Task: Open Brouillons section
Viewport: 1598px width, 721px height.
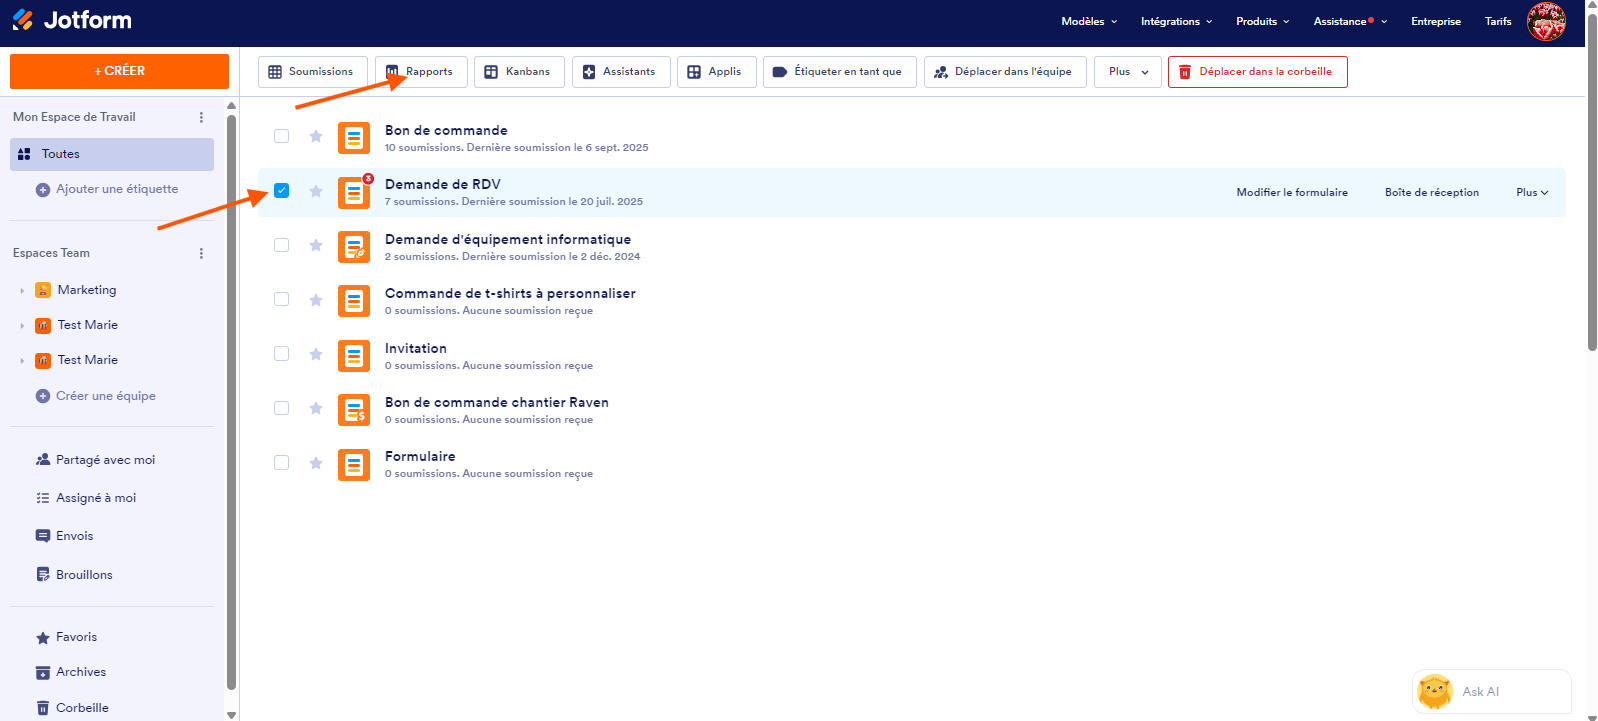Action: pos(74,575)
